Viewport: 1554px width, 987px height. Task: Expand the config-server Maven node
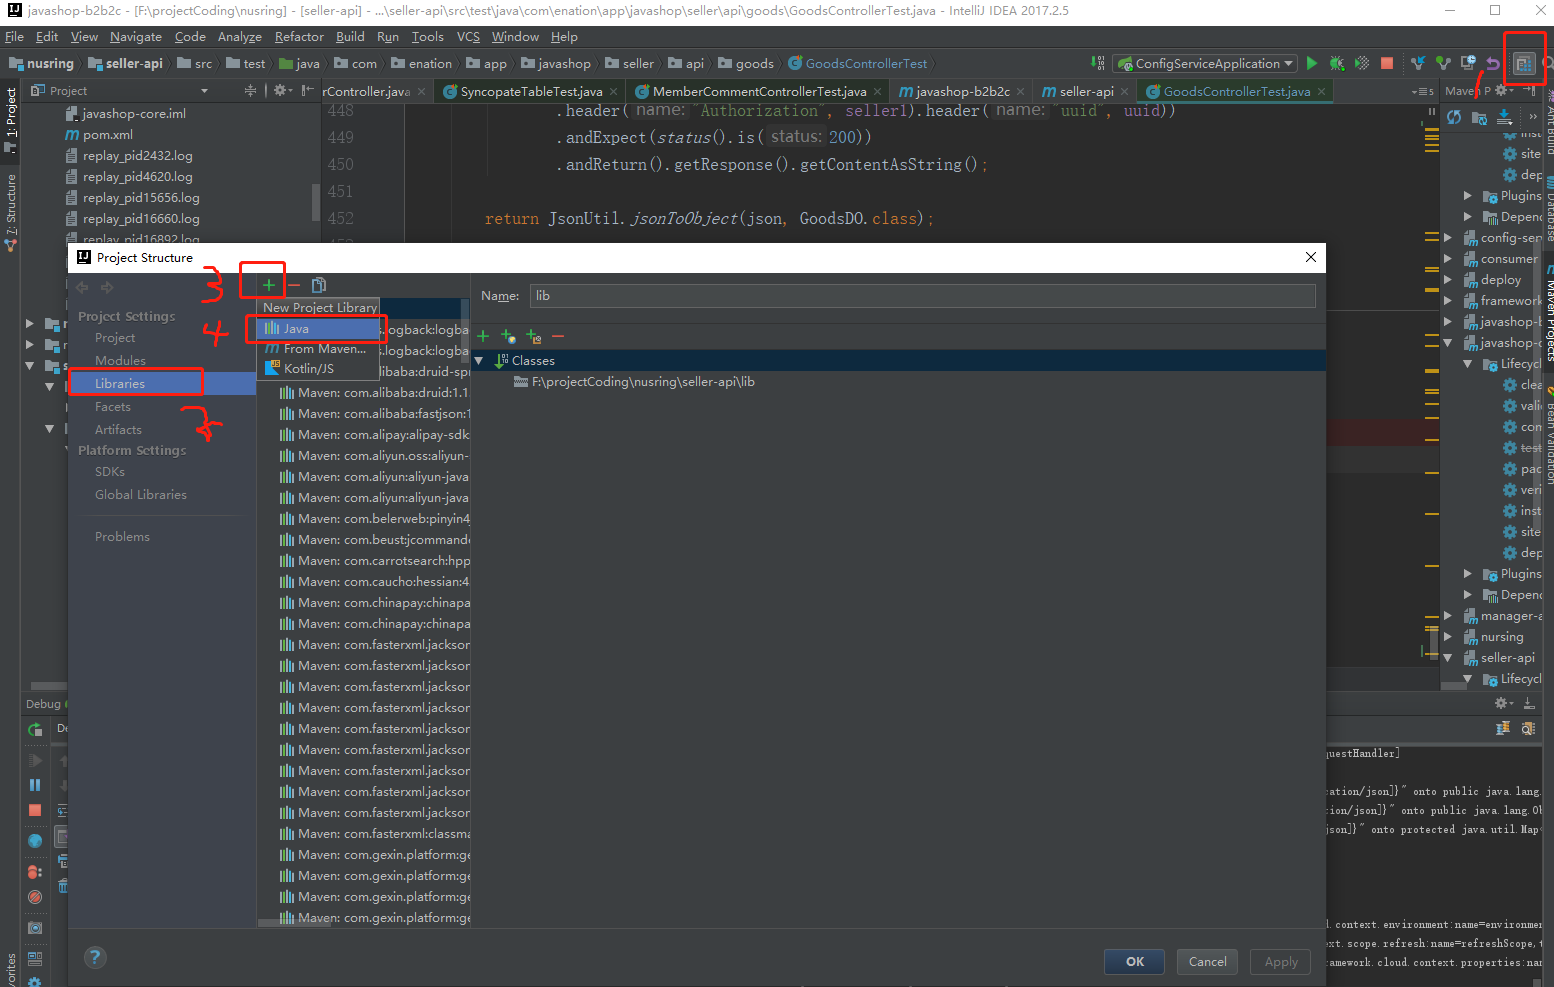1447,238
